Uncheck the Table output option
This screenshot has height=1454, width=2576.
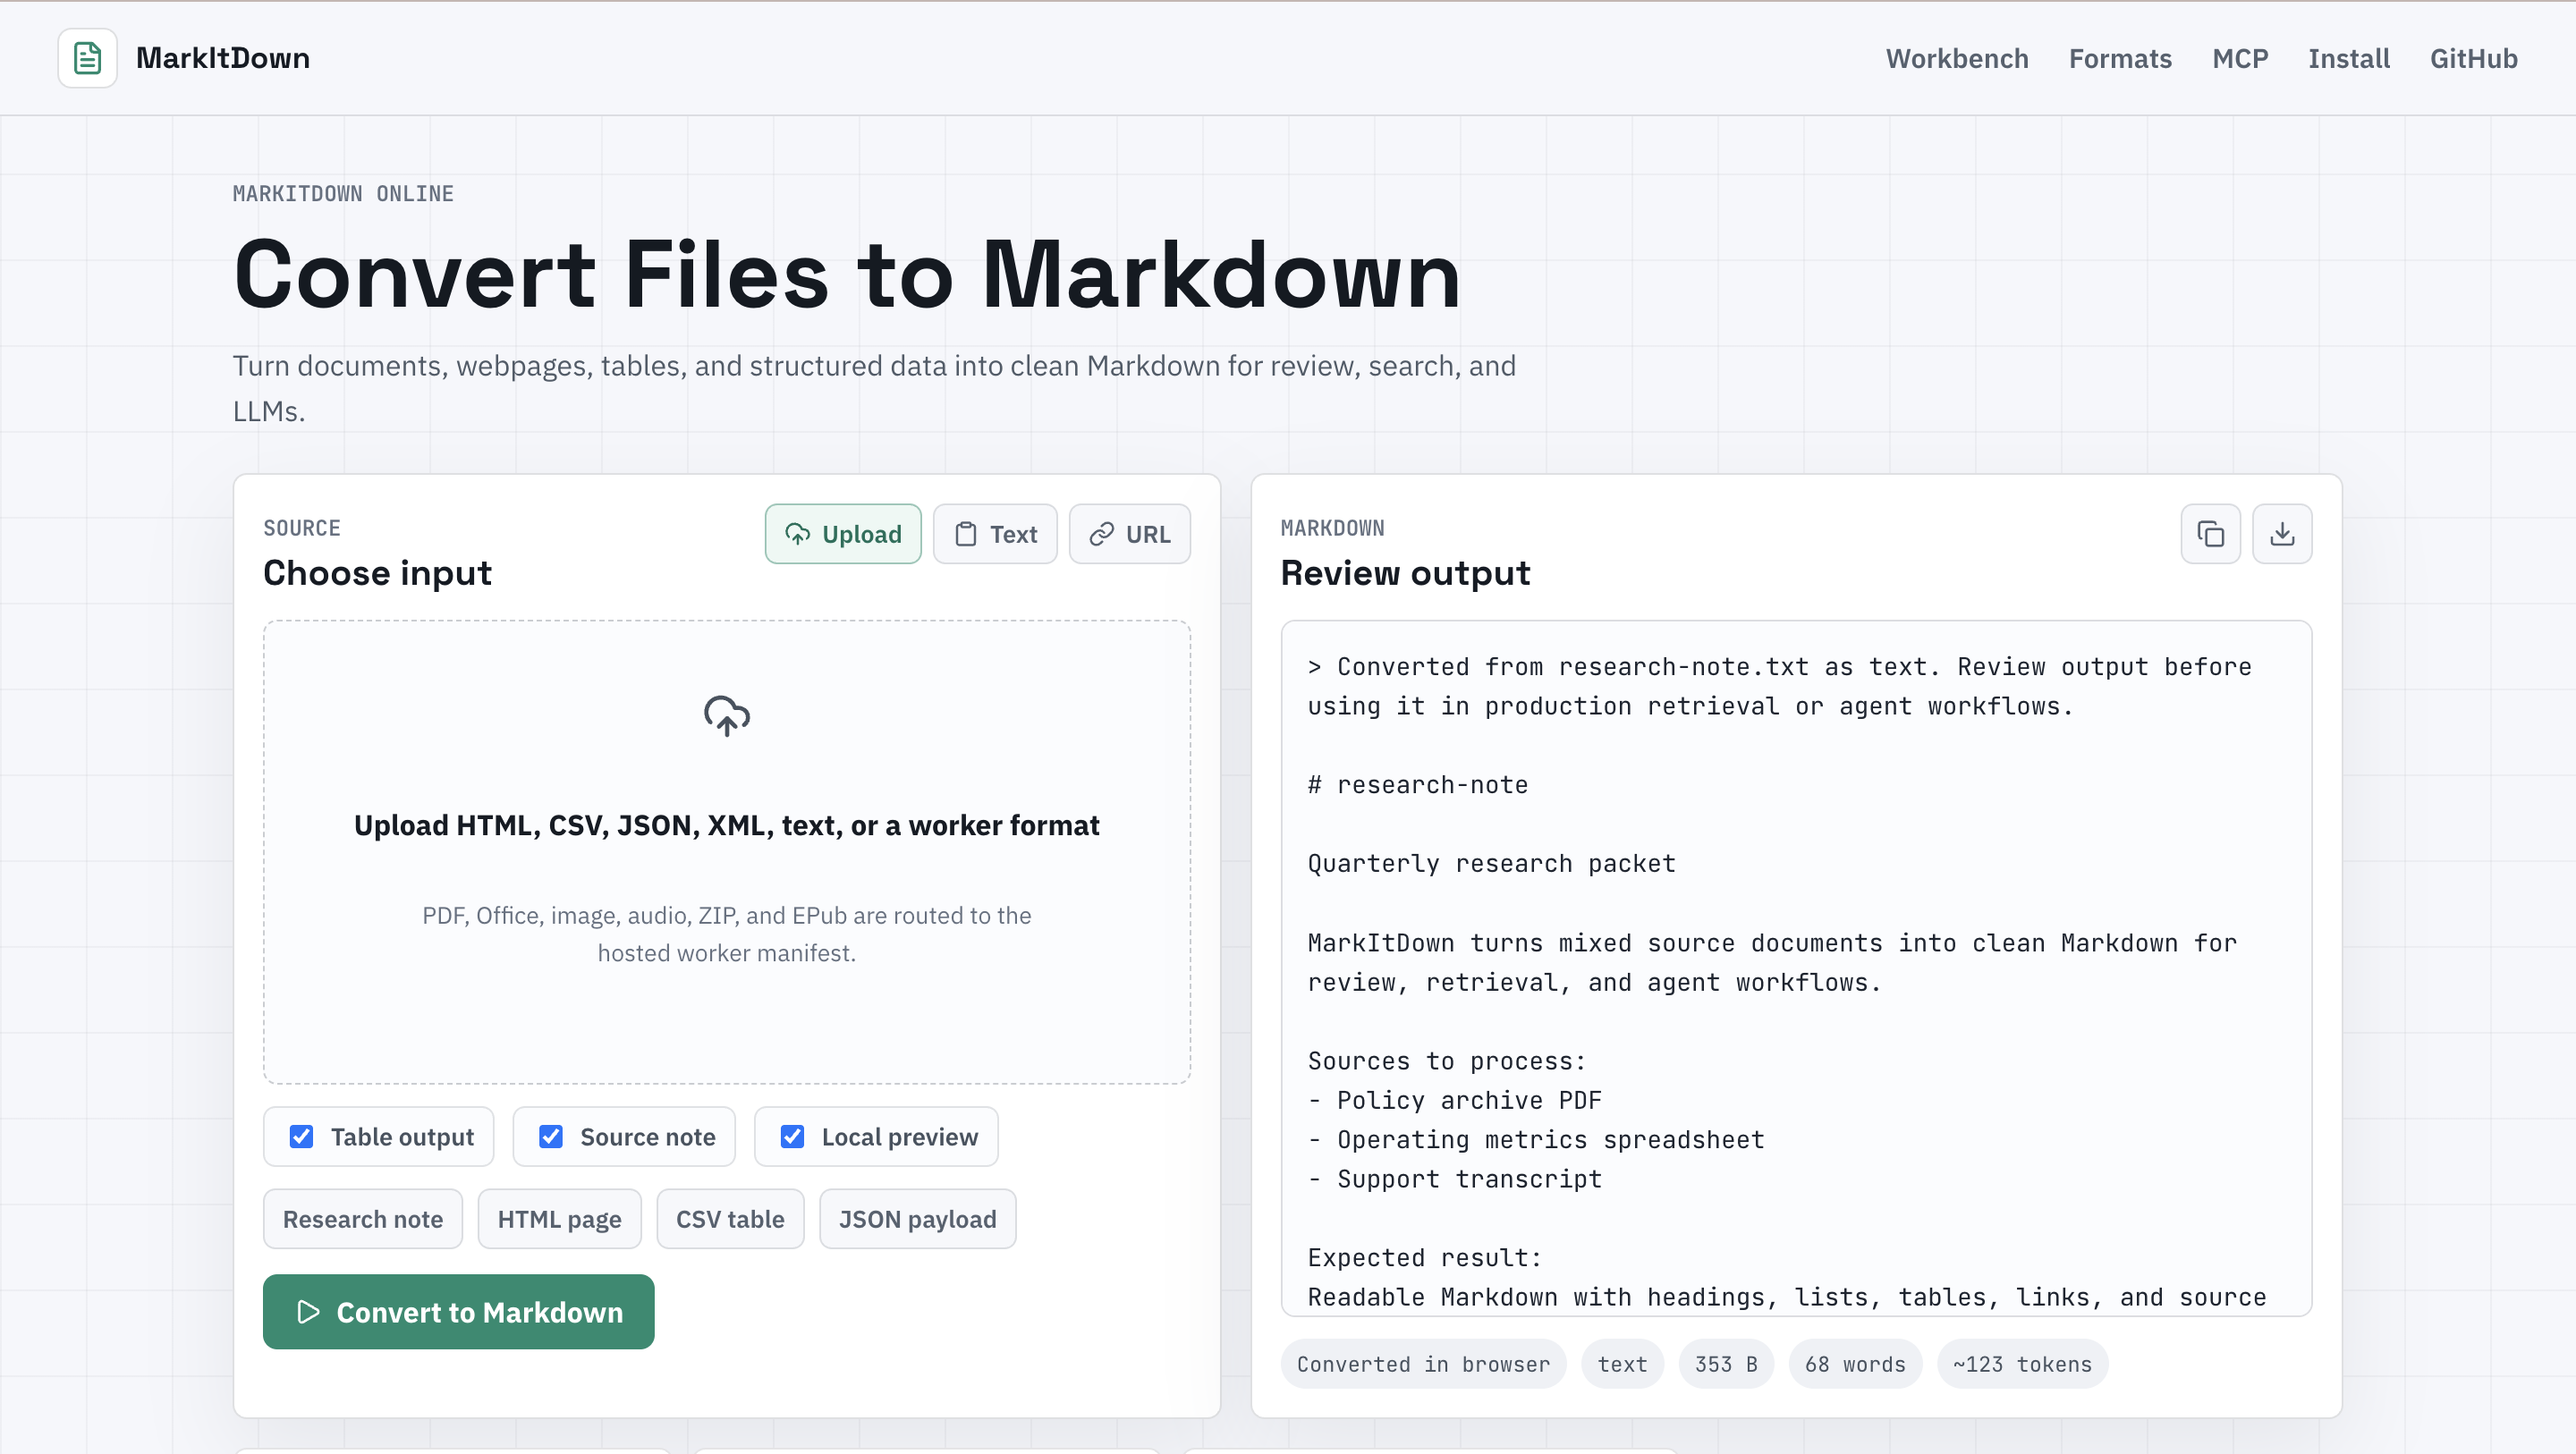(x=302, y=1136)
